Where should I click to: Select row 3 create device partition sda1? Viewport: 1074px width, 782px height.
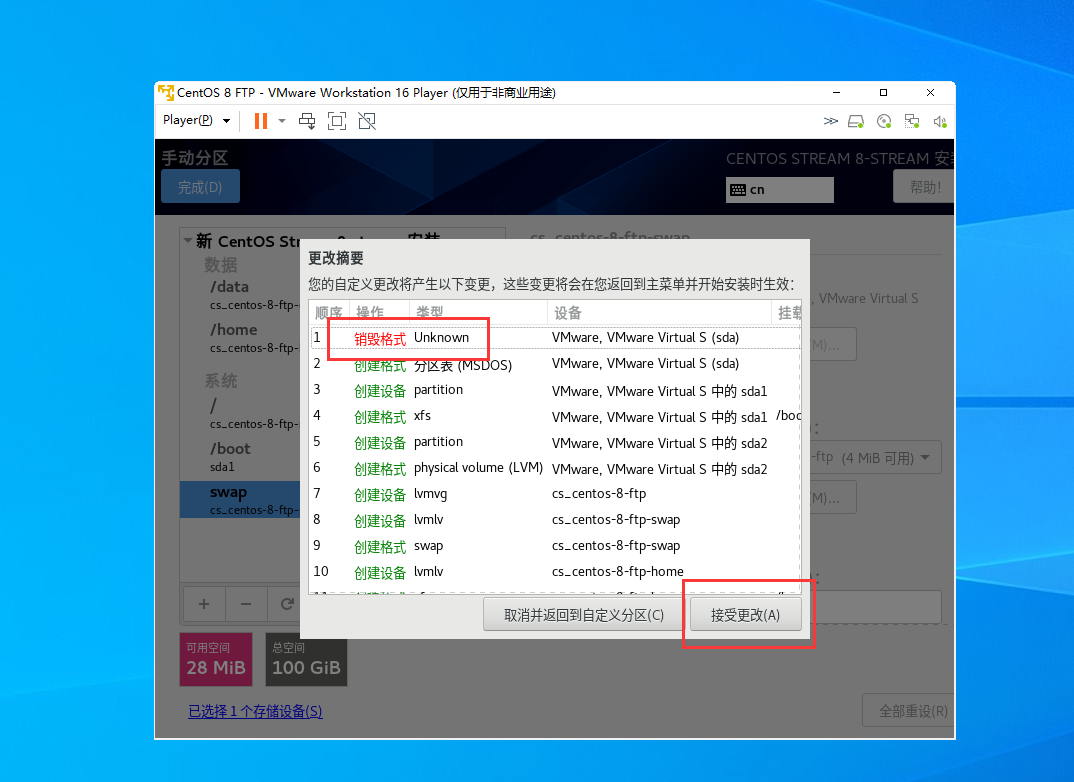555,390
